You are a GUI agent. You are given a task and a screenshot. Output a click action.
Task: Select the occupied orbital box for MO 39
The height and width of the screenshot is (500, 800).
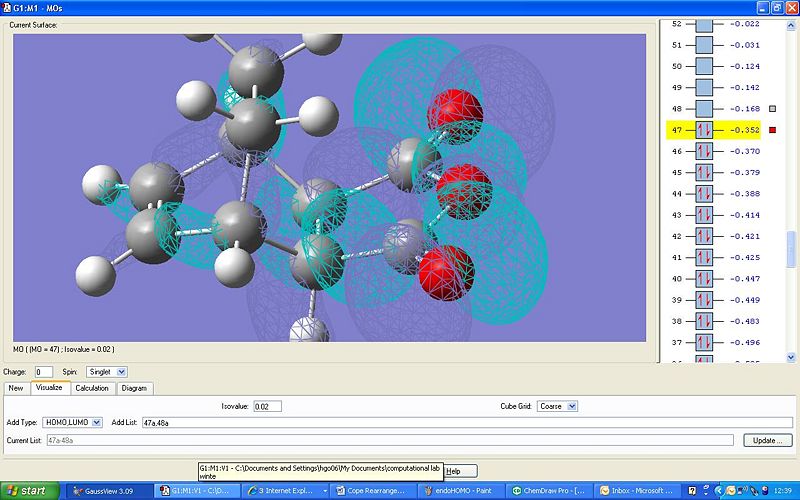[x=704, y=300]
